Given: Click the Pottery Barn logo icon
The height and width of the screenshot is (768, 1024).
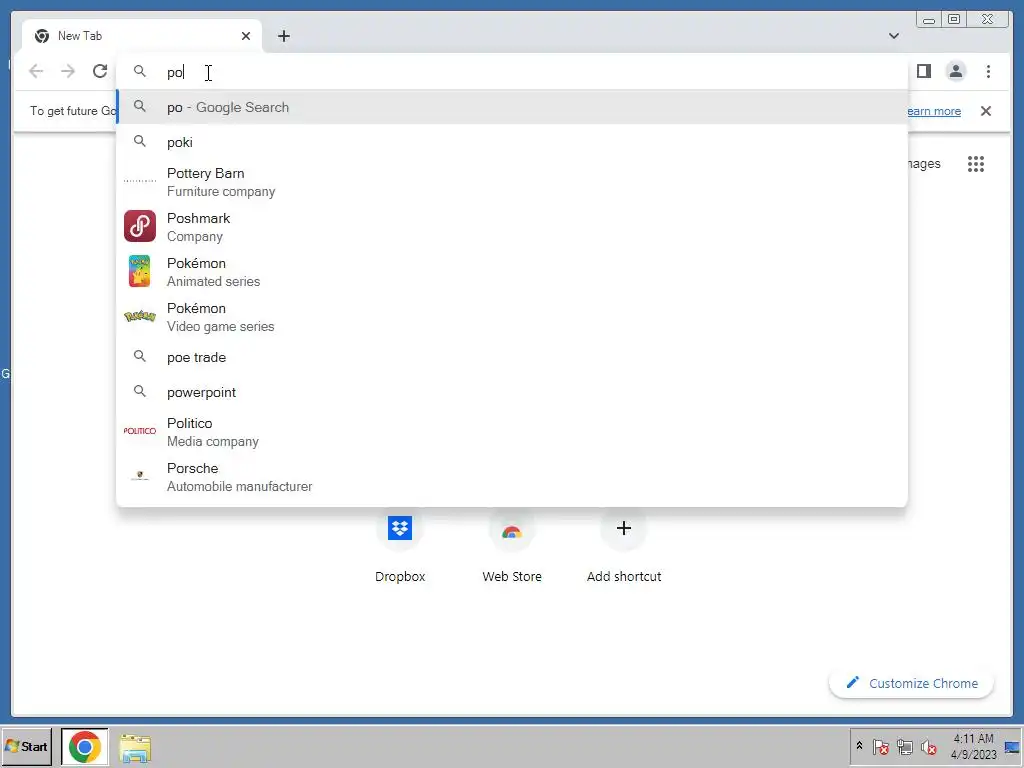Looking at the screenshot, I should pos(140,181).
